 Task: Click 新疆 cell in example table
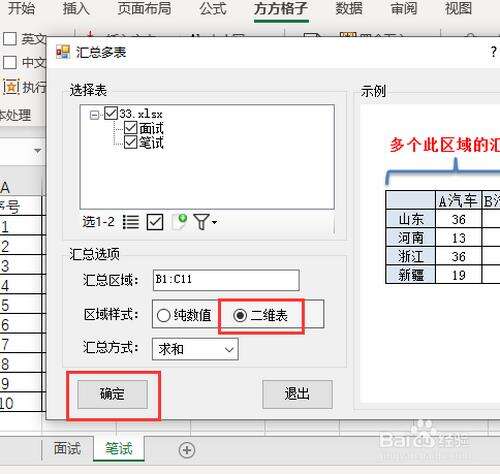[x=411, y=275]
